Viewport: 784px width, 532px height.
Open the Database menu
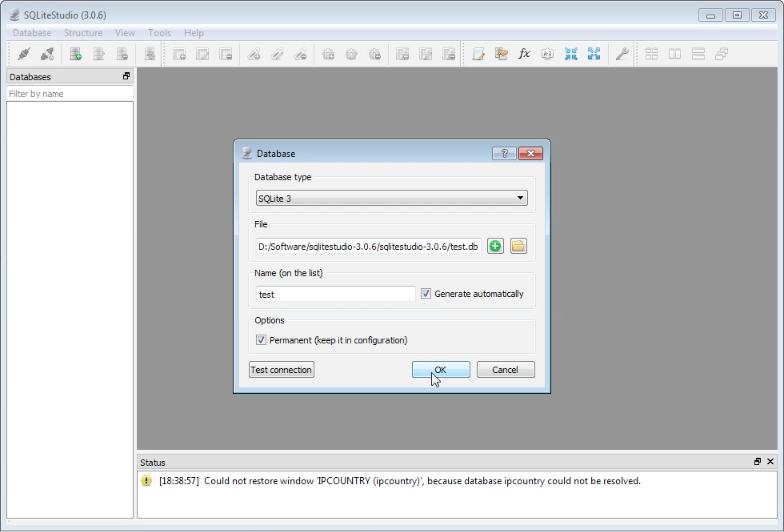tap(32, 32)
